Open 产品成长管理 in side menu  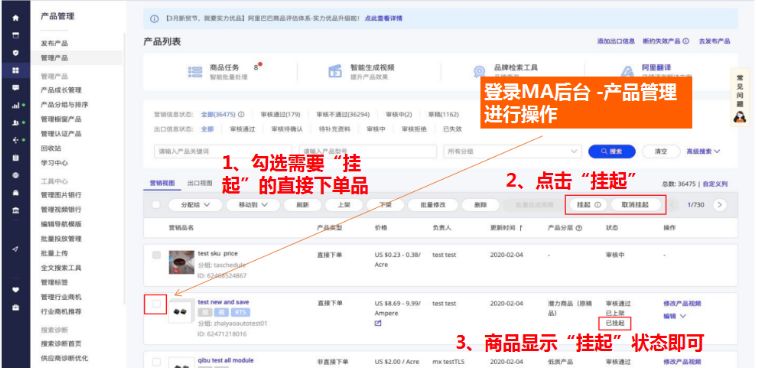61,90
